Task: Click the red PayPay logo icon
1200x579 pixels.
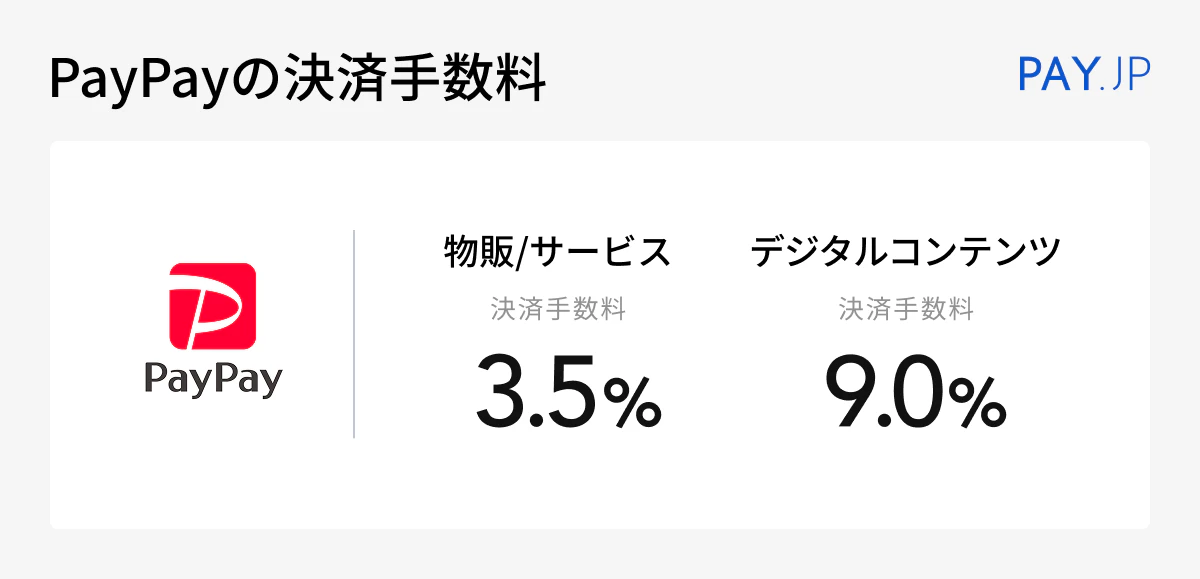Action: point(213,305)
